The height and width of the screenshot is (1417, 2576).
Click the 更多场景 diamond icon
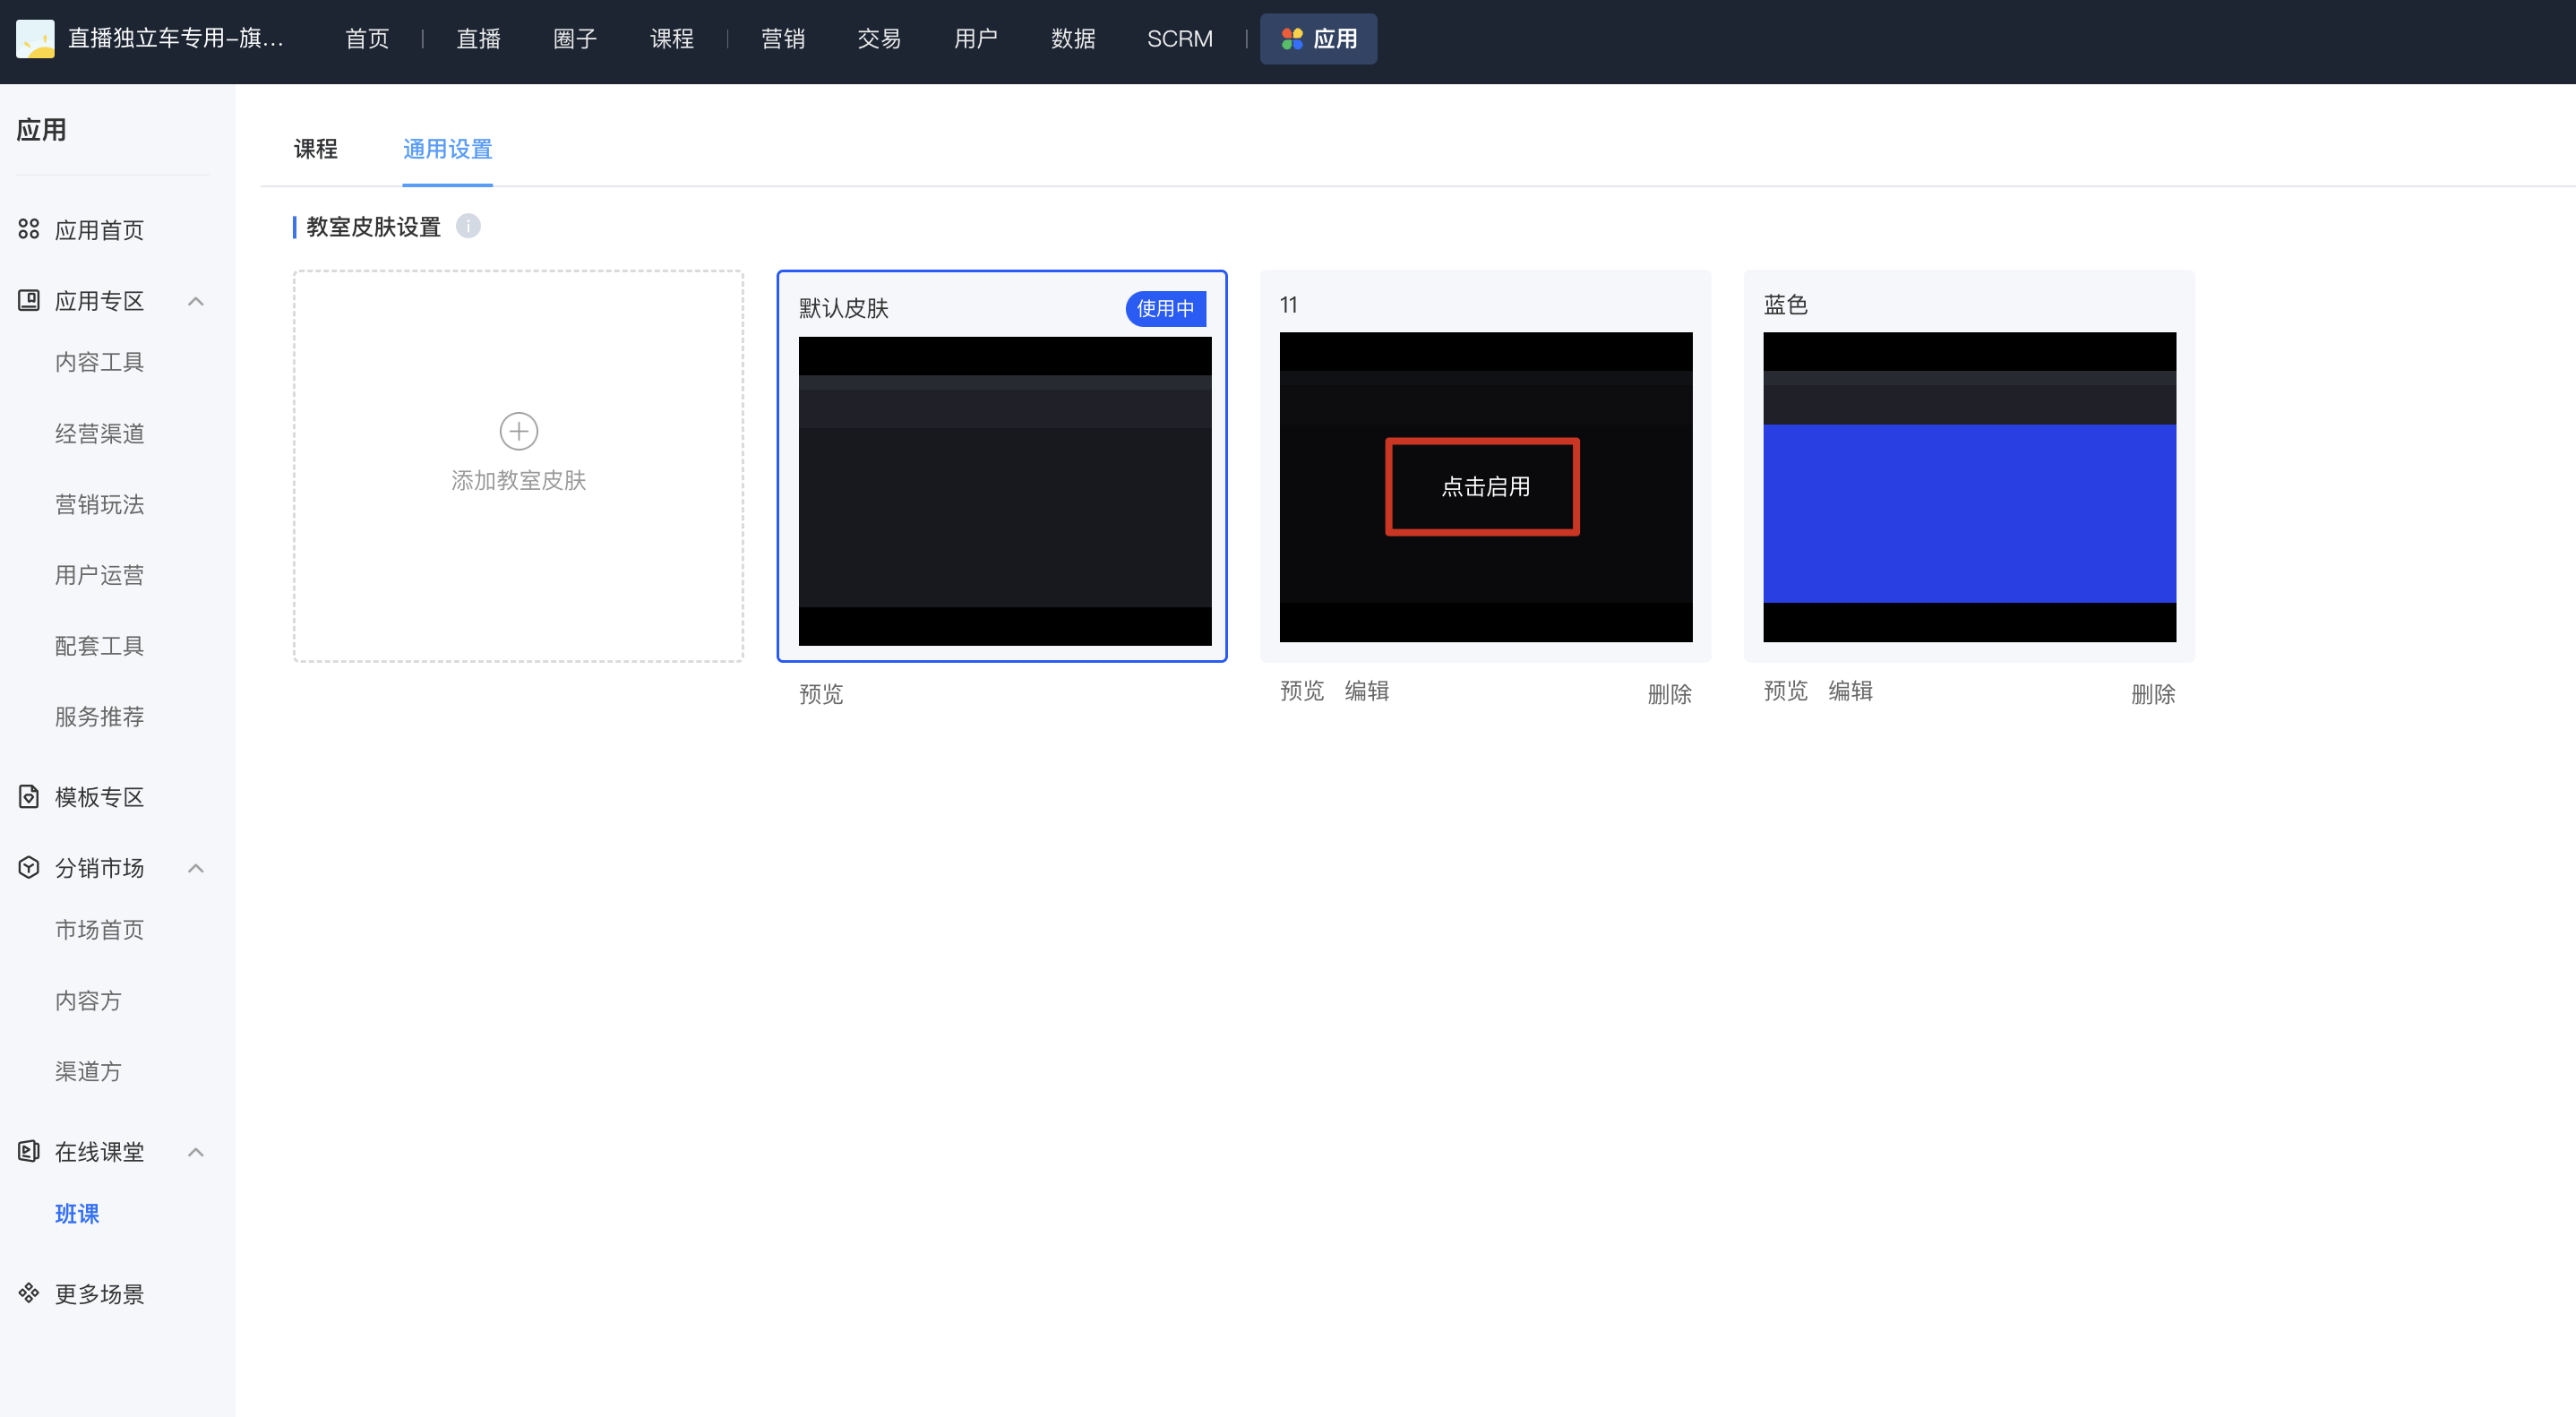click(x=29, y=1292)
